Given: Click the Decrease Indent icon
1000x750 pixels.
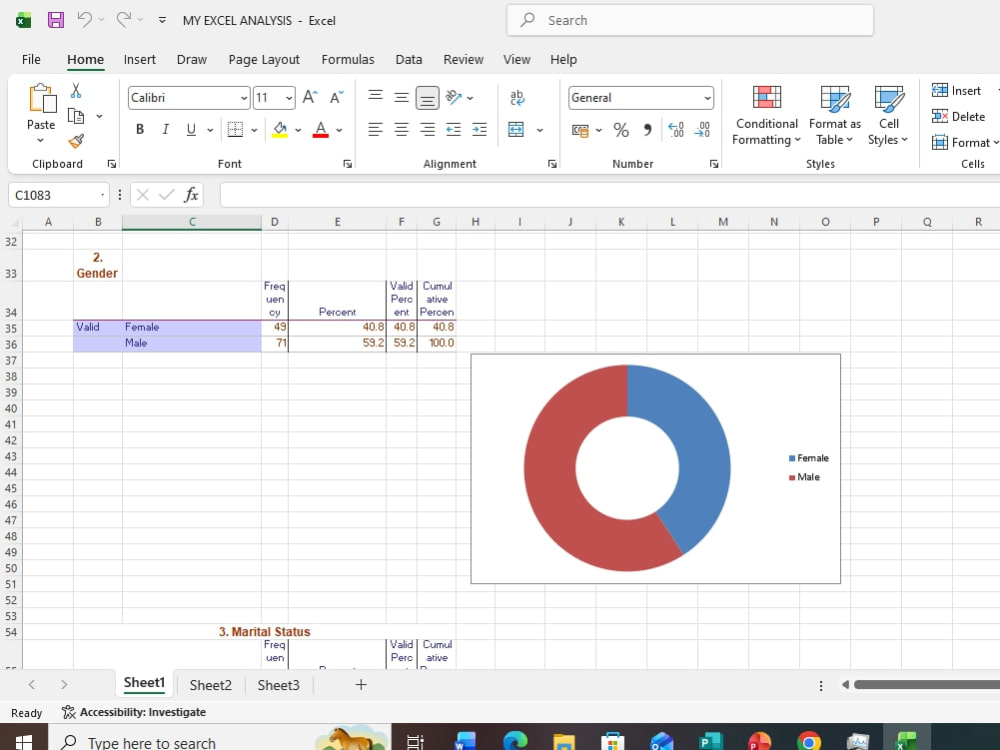Looking at the screenshot, I should pyautogui.click(x=453, y=129).
